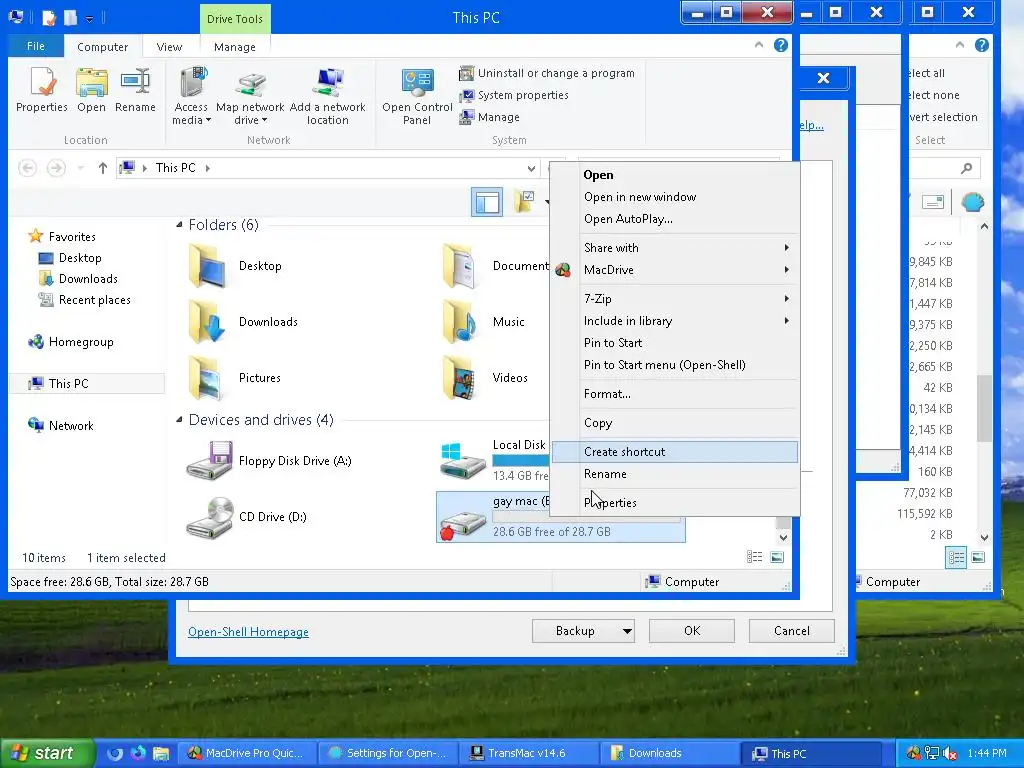Image resolution: width=1024 pixels, height=768 pixels.
Task: Select the Music folder icon
Action: click(x=460, y=322)
